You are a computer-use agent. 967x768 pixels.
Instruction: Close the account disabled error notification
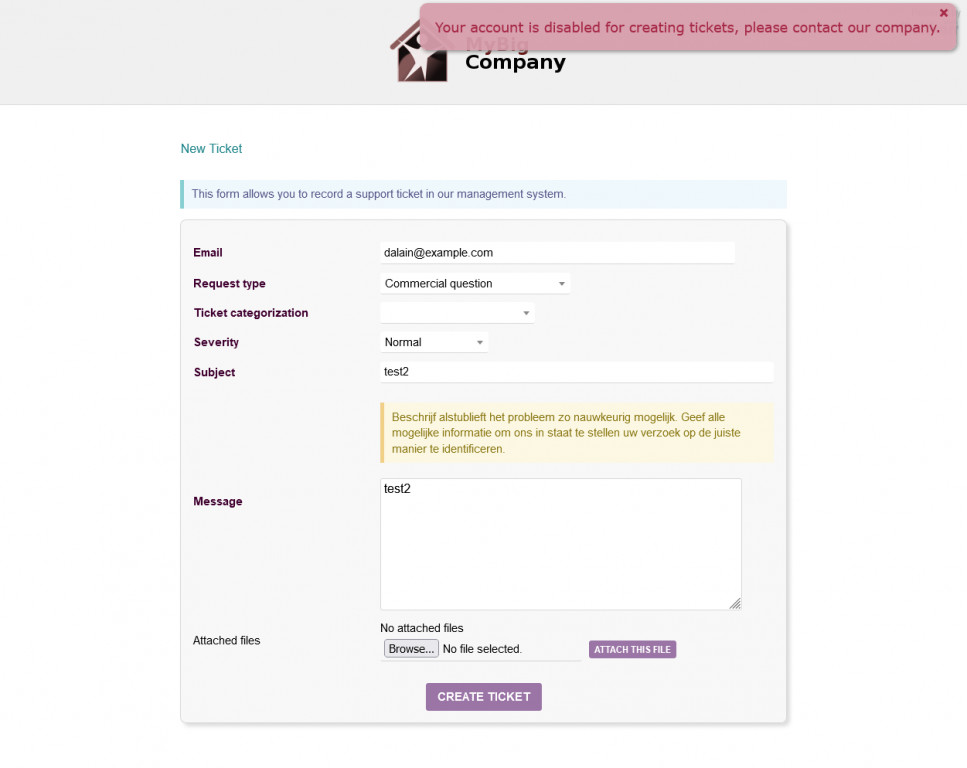click(x=943, y=13)
